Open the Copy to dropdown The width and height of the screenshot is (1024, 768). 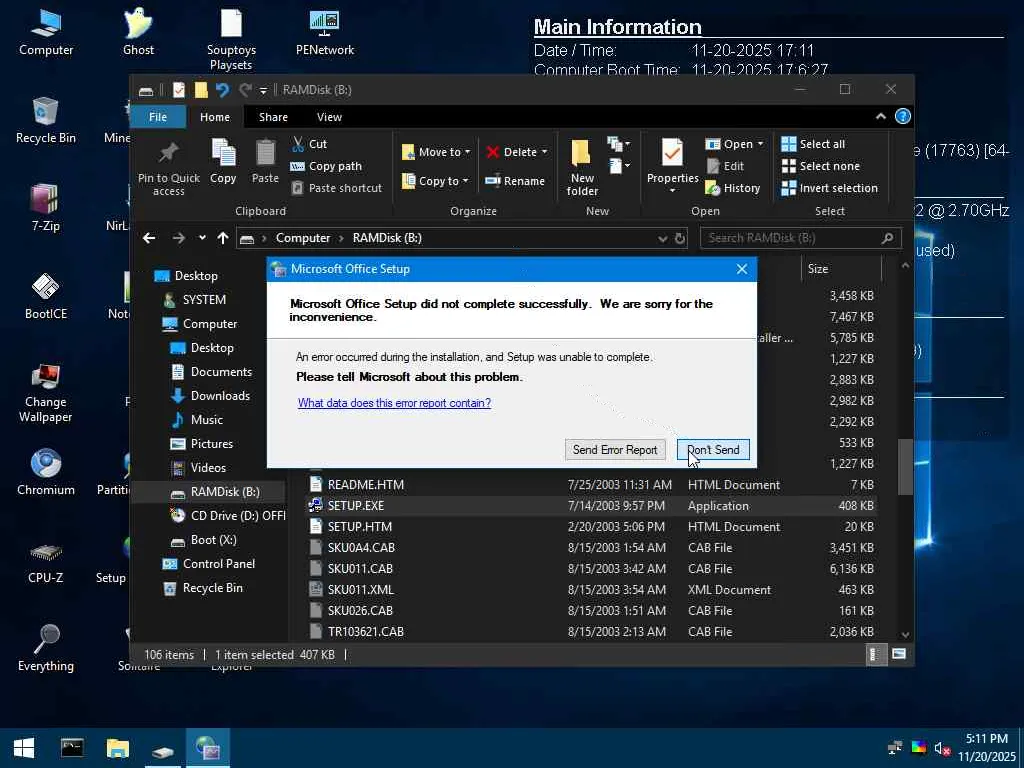pyautogui.click(x=435, y=181)
